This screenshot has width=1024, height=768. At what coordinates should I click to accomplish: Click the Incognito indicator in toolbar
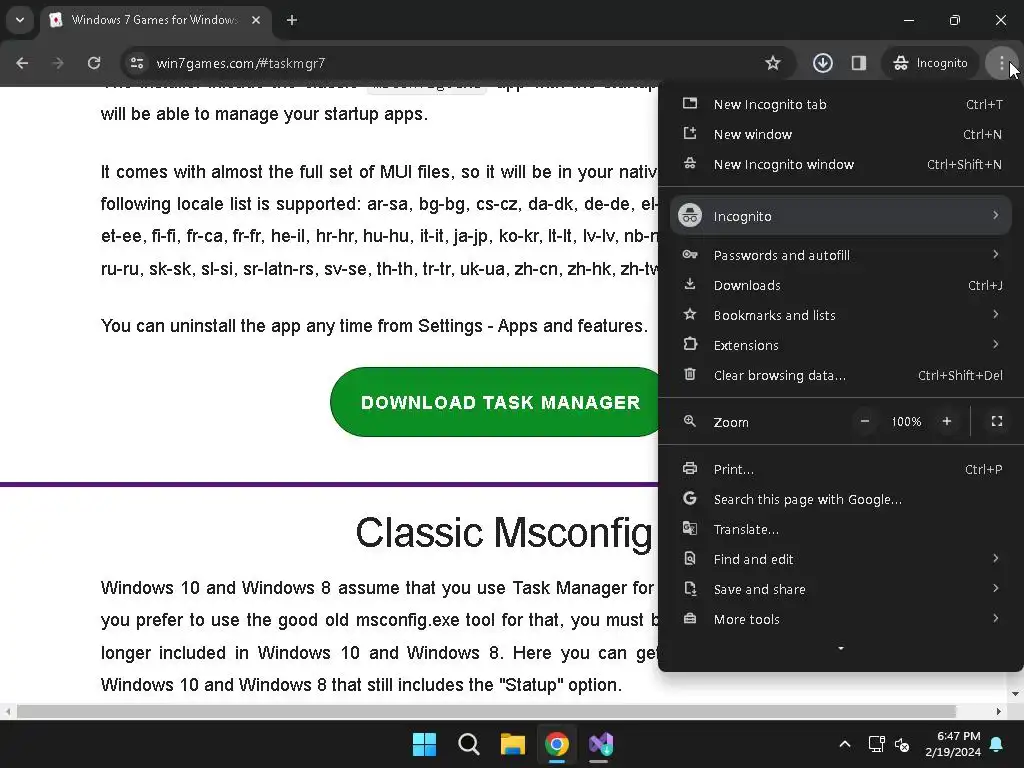click(x=931, y=63)
